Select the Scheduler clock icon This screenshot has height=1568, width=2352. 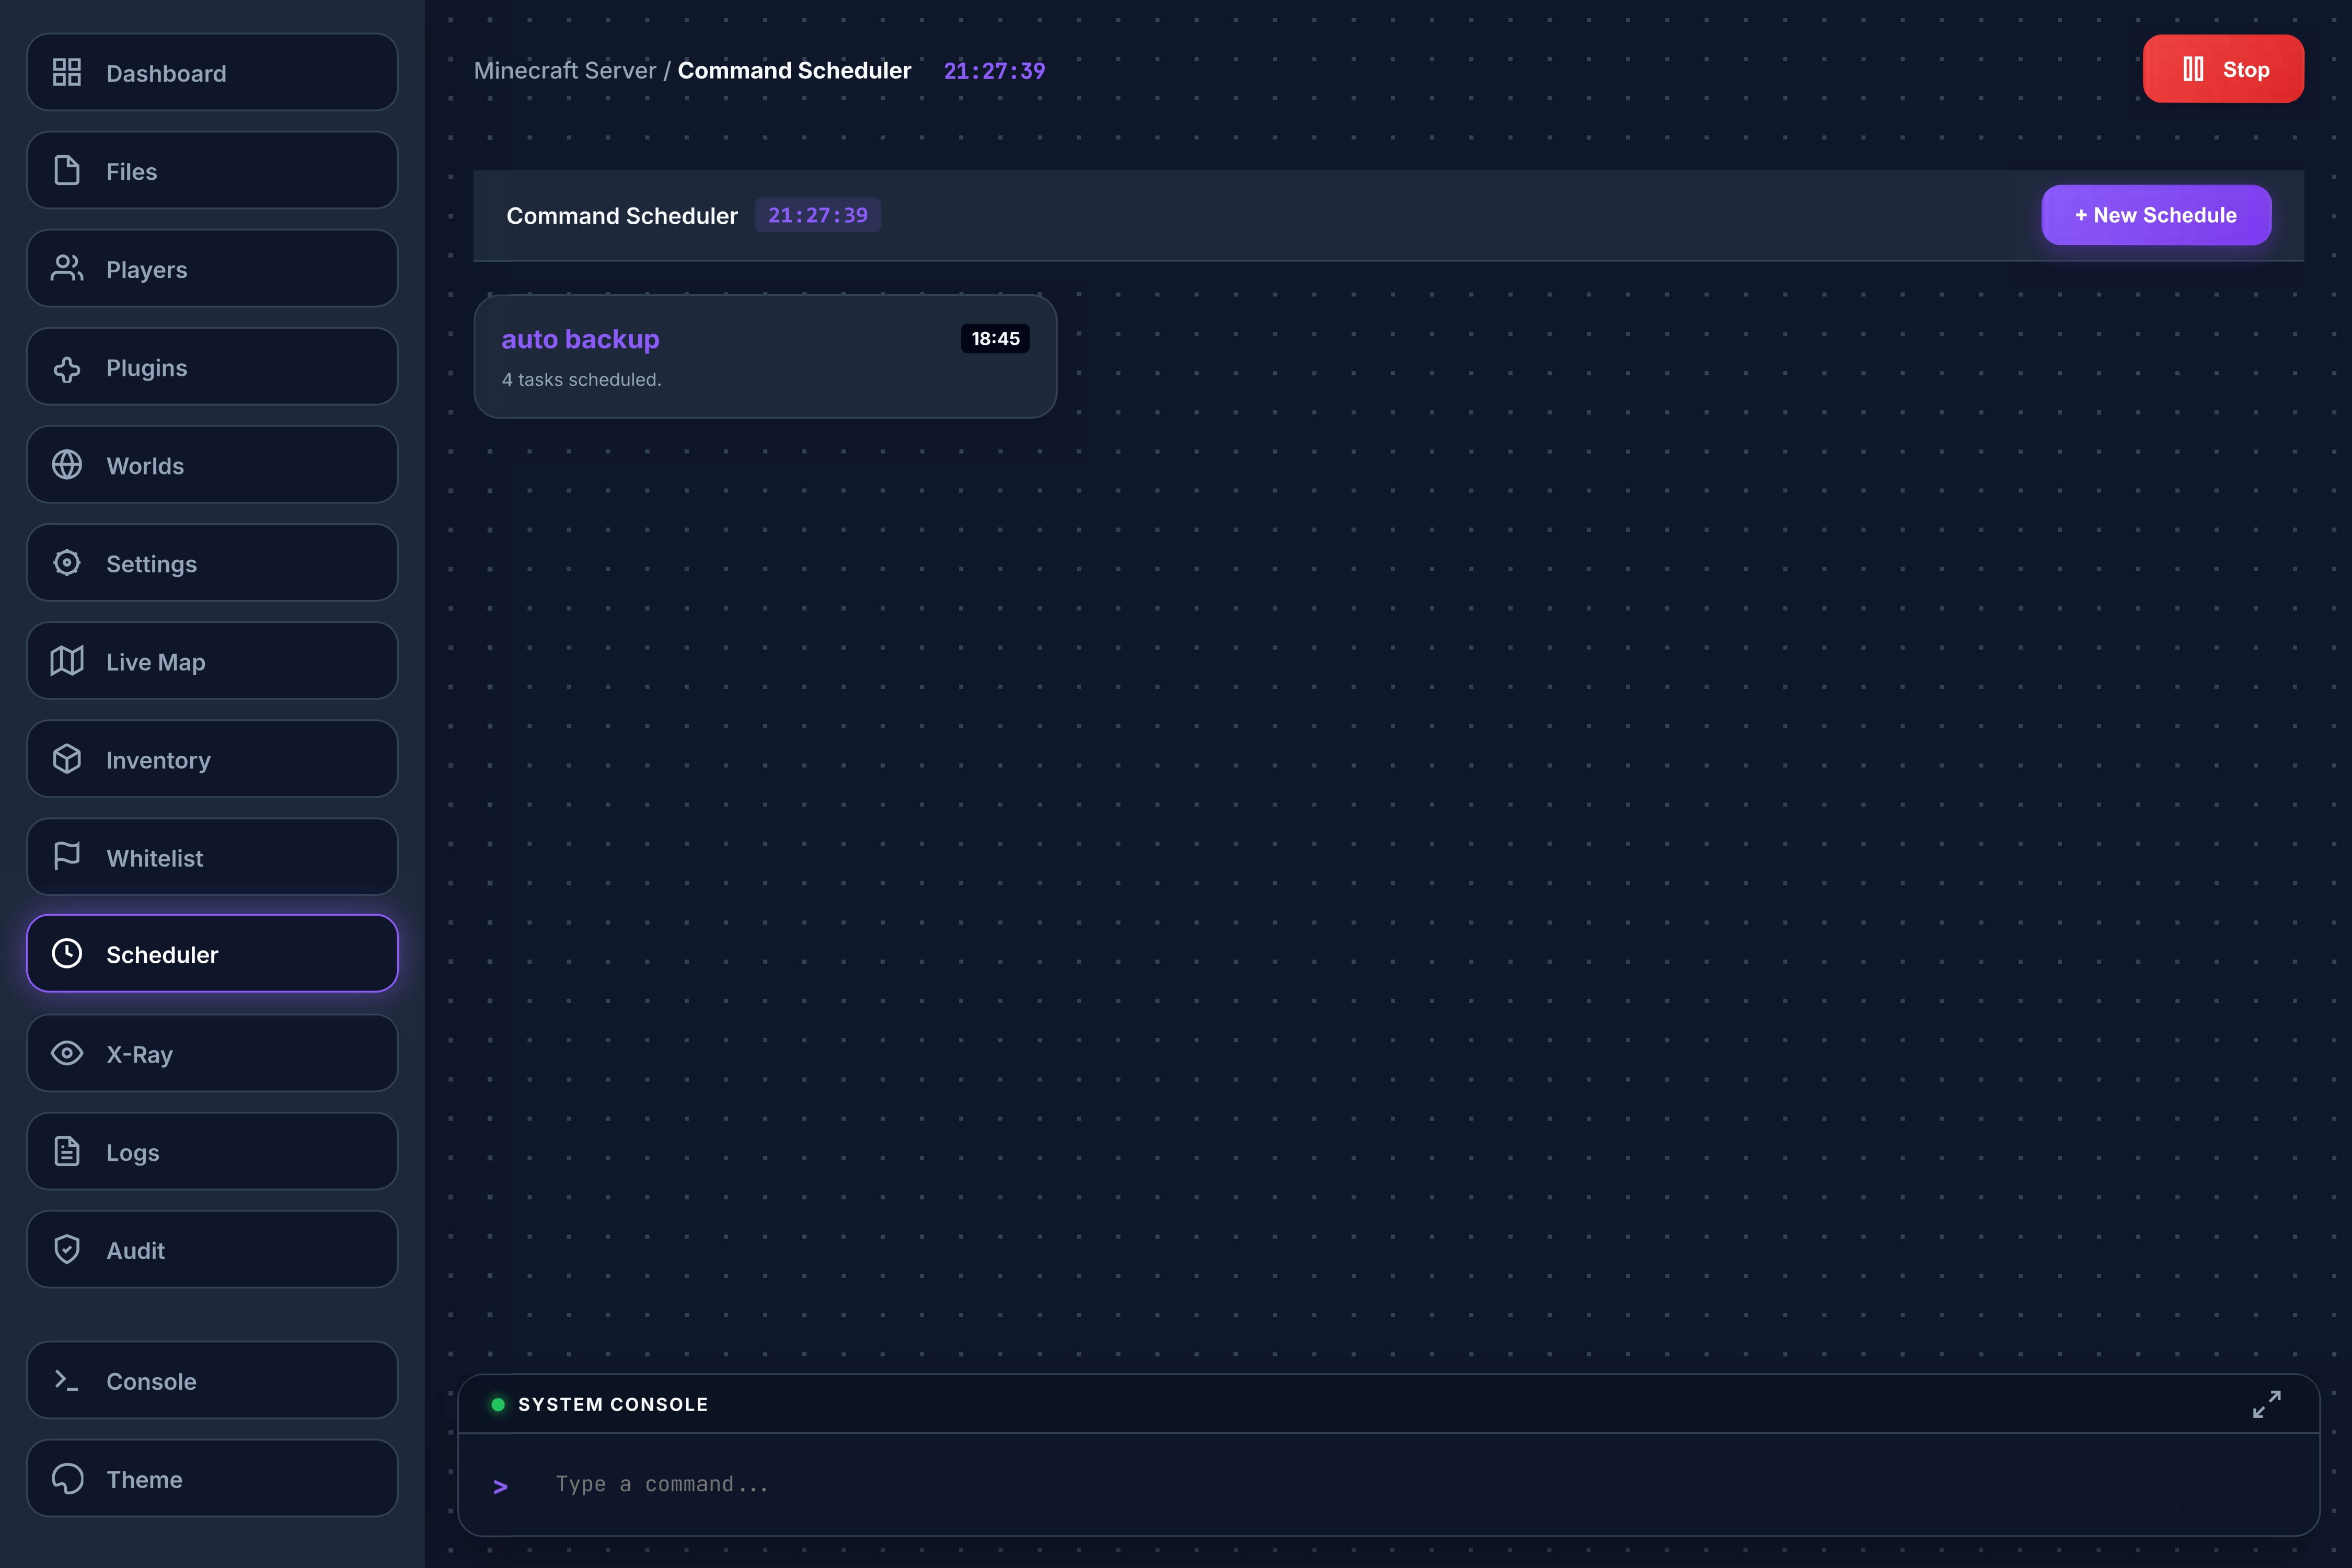(x=66, y=954)
